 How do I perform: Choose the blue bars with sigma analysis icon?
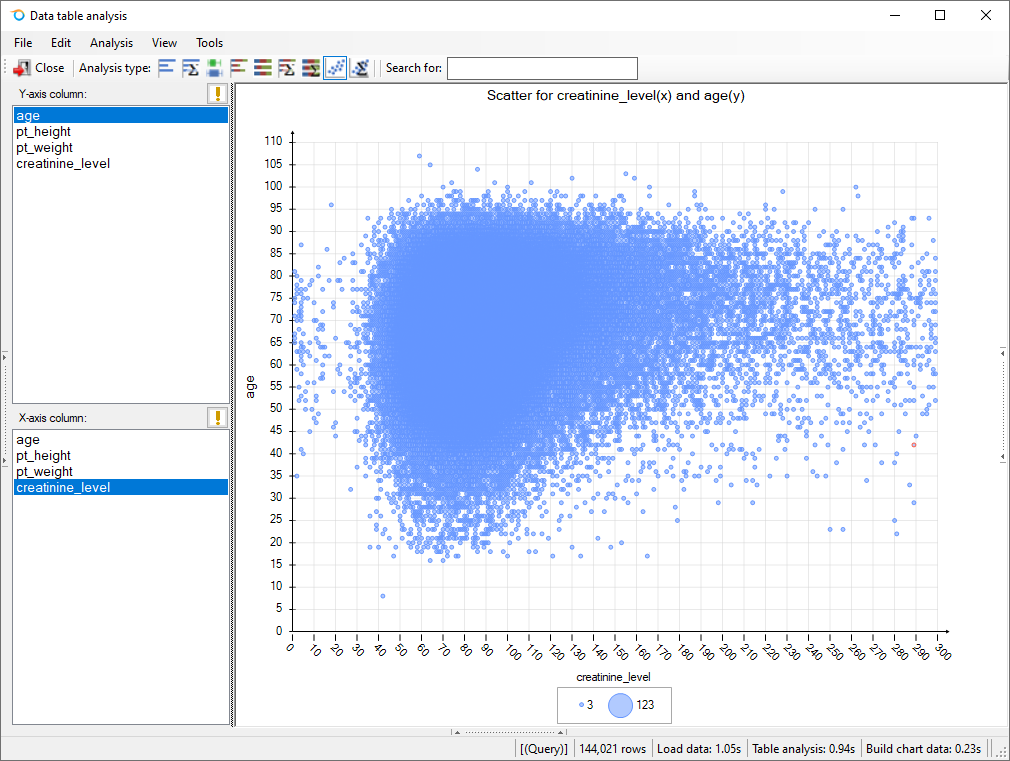[x=190, y=68]
